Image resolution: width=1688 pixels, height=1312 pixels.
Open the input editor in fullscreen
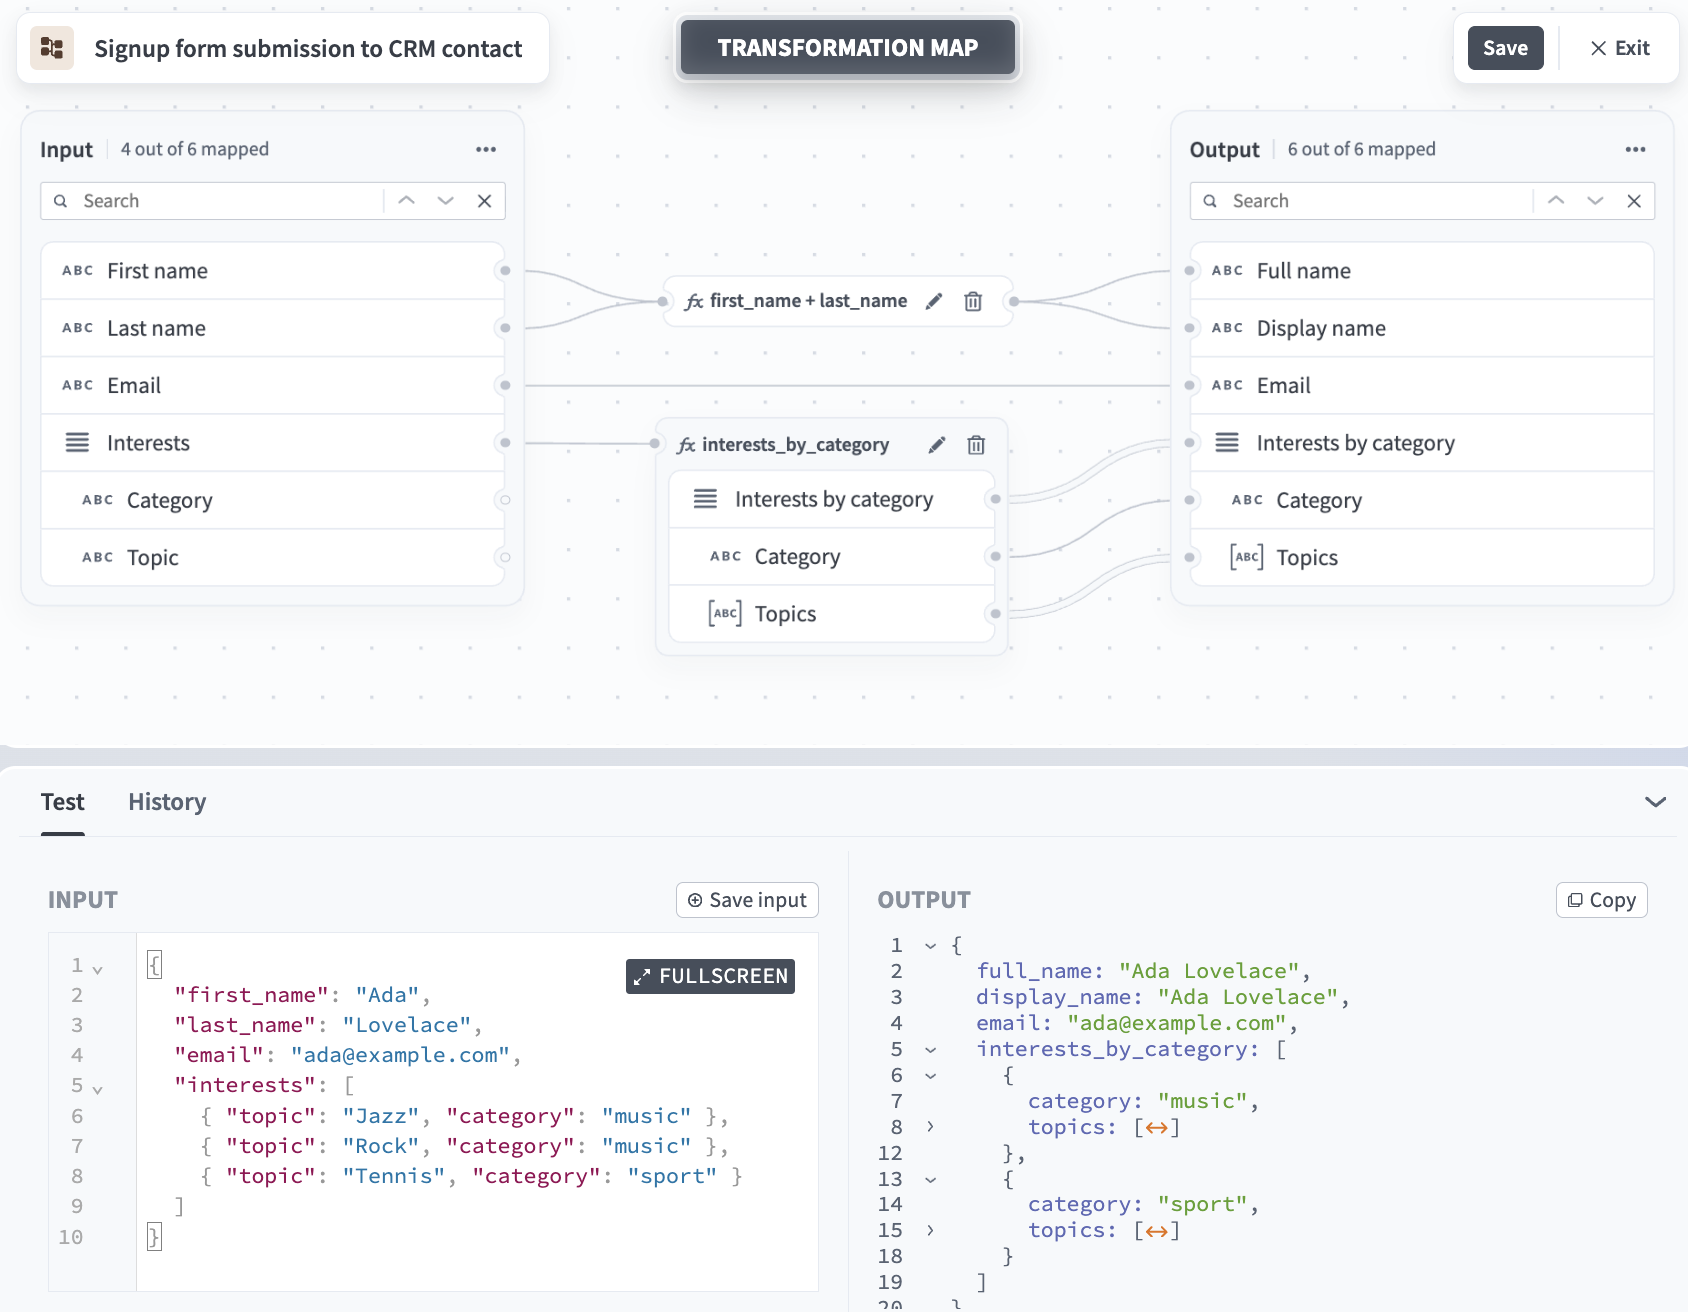711,976
